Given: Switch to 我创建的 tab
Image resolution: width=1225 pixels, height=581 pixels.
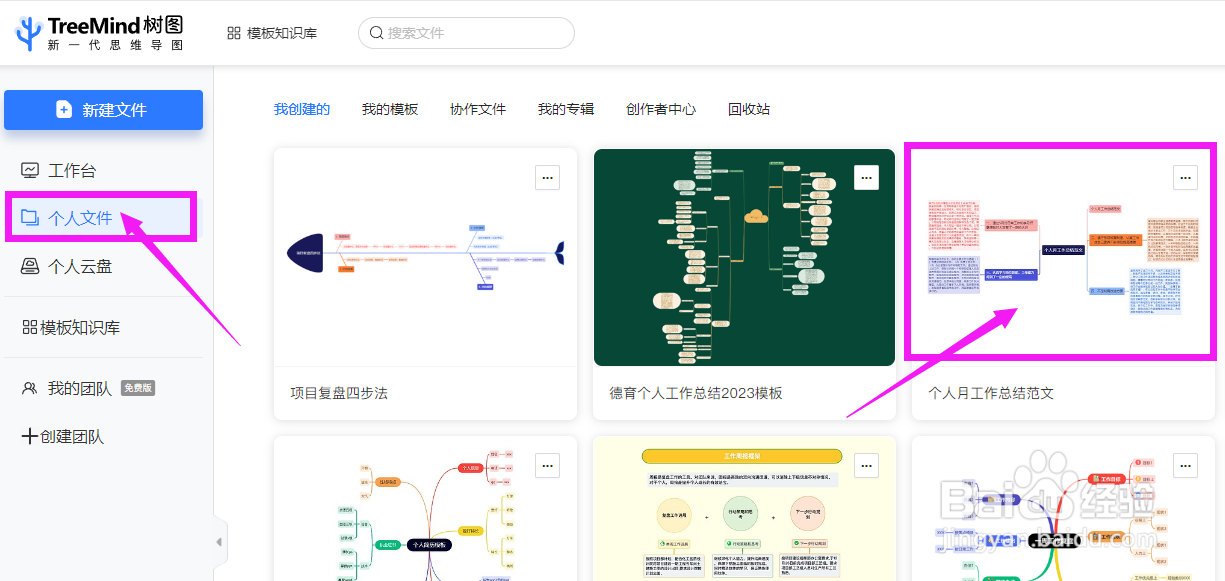Looking at the screenshot, I should (302, 109).
